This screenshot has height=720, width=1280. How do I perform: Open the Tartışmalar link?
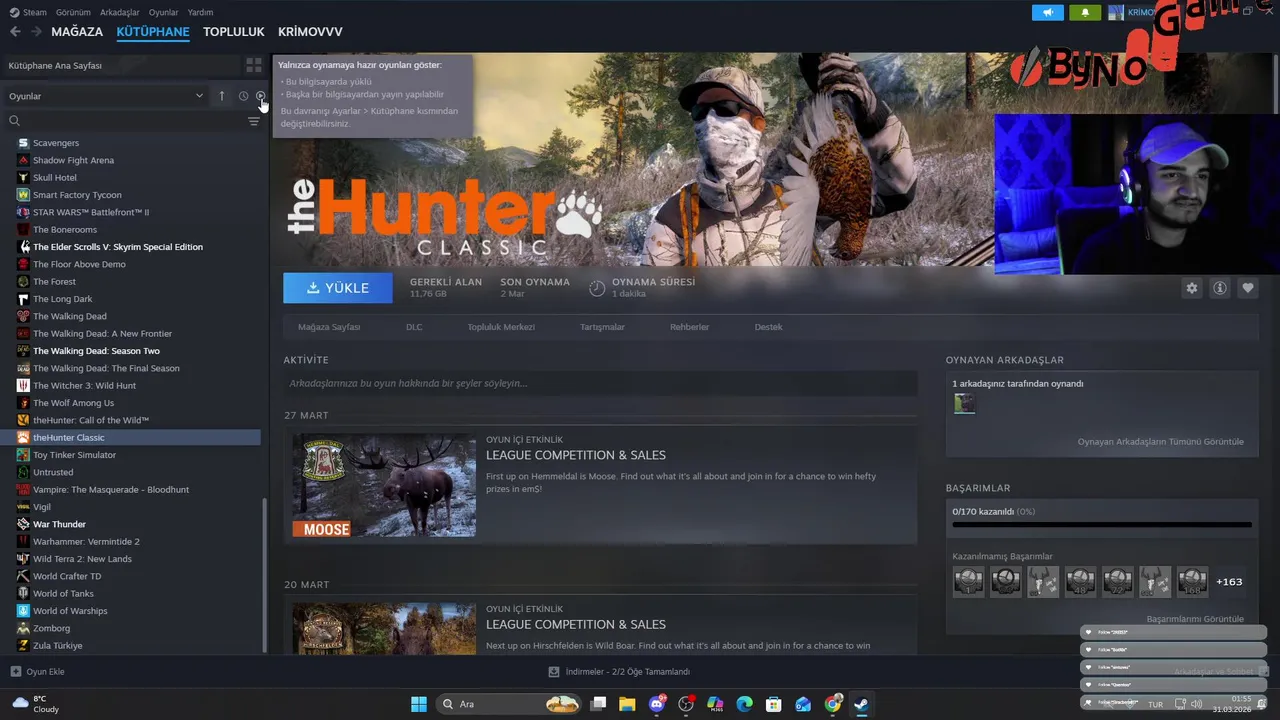pos(602,327)
